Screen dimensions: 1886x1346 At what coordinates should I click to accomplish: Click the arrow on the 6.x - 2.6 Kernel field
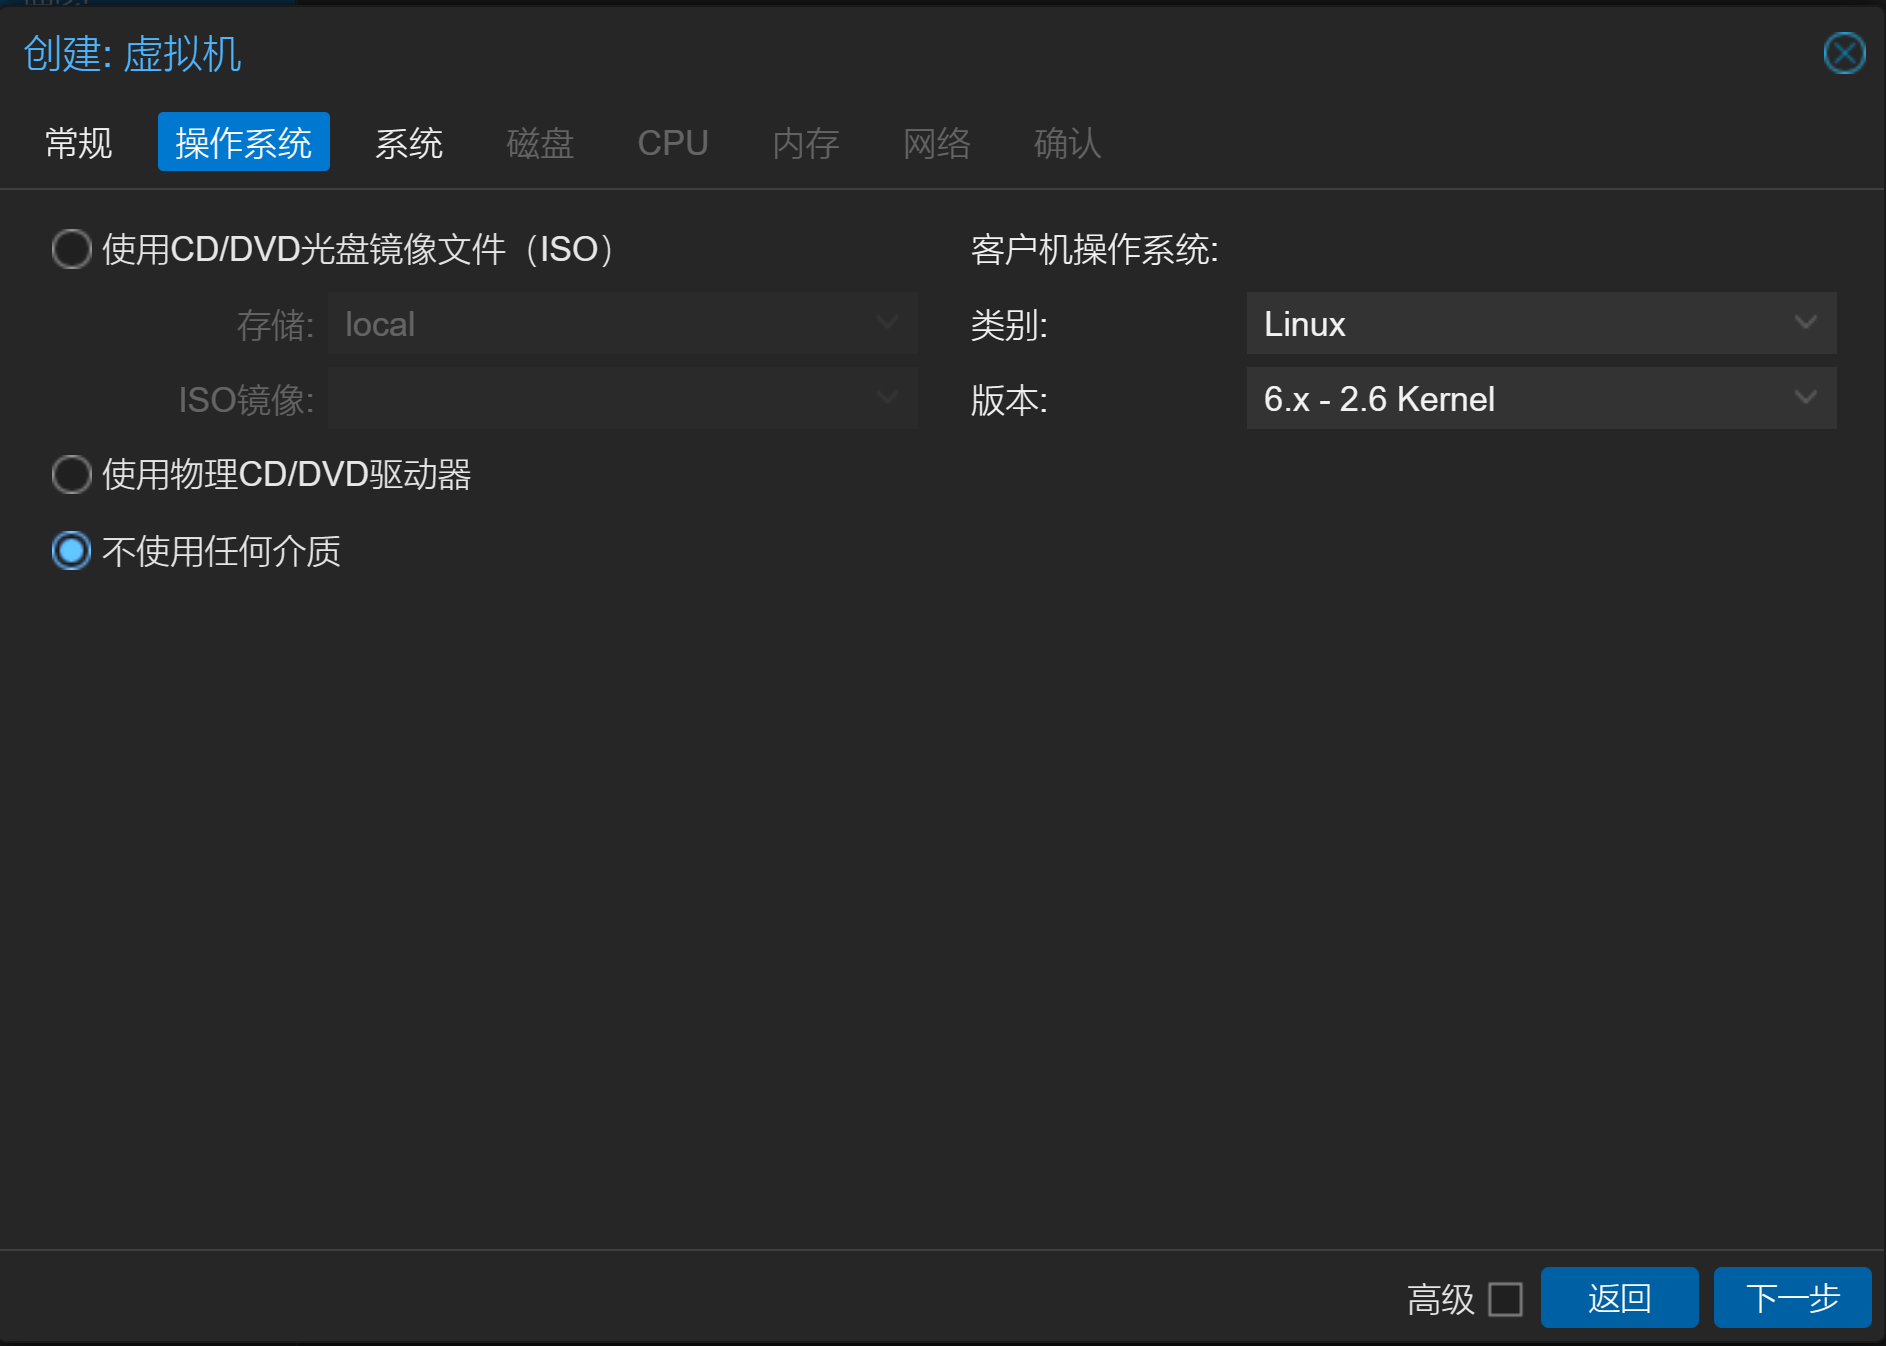pyautogui.click(x=1805, y=398)
